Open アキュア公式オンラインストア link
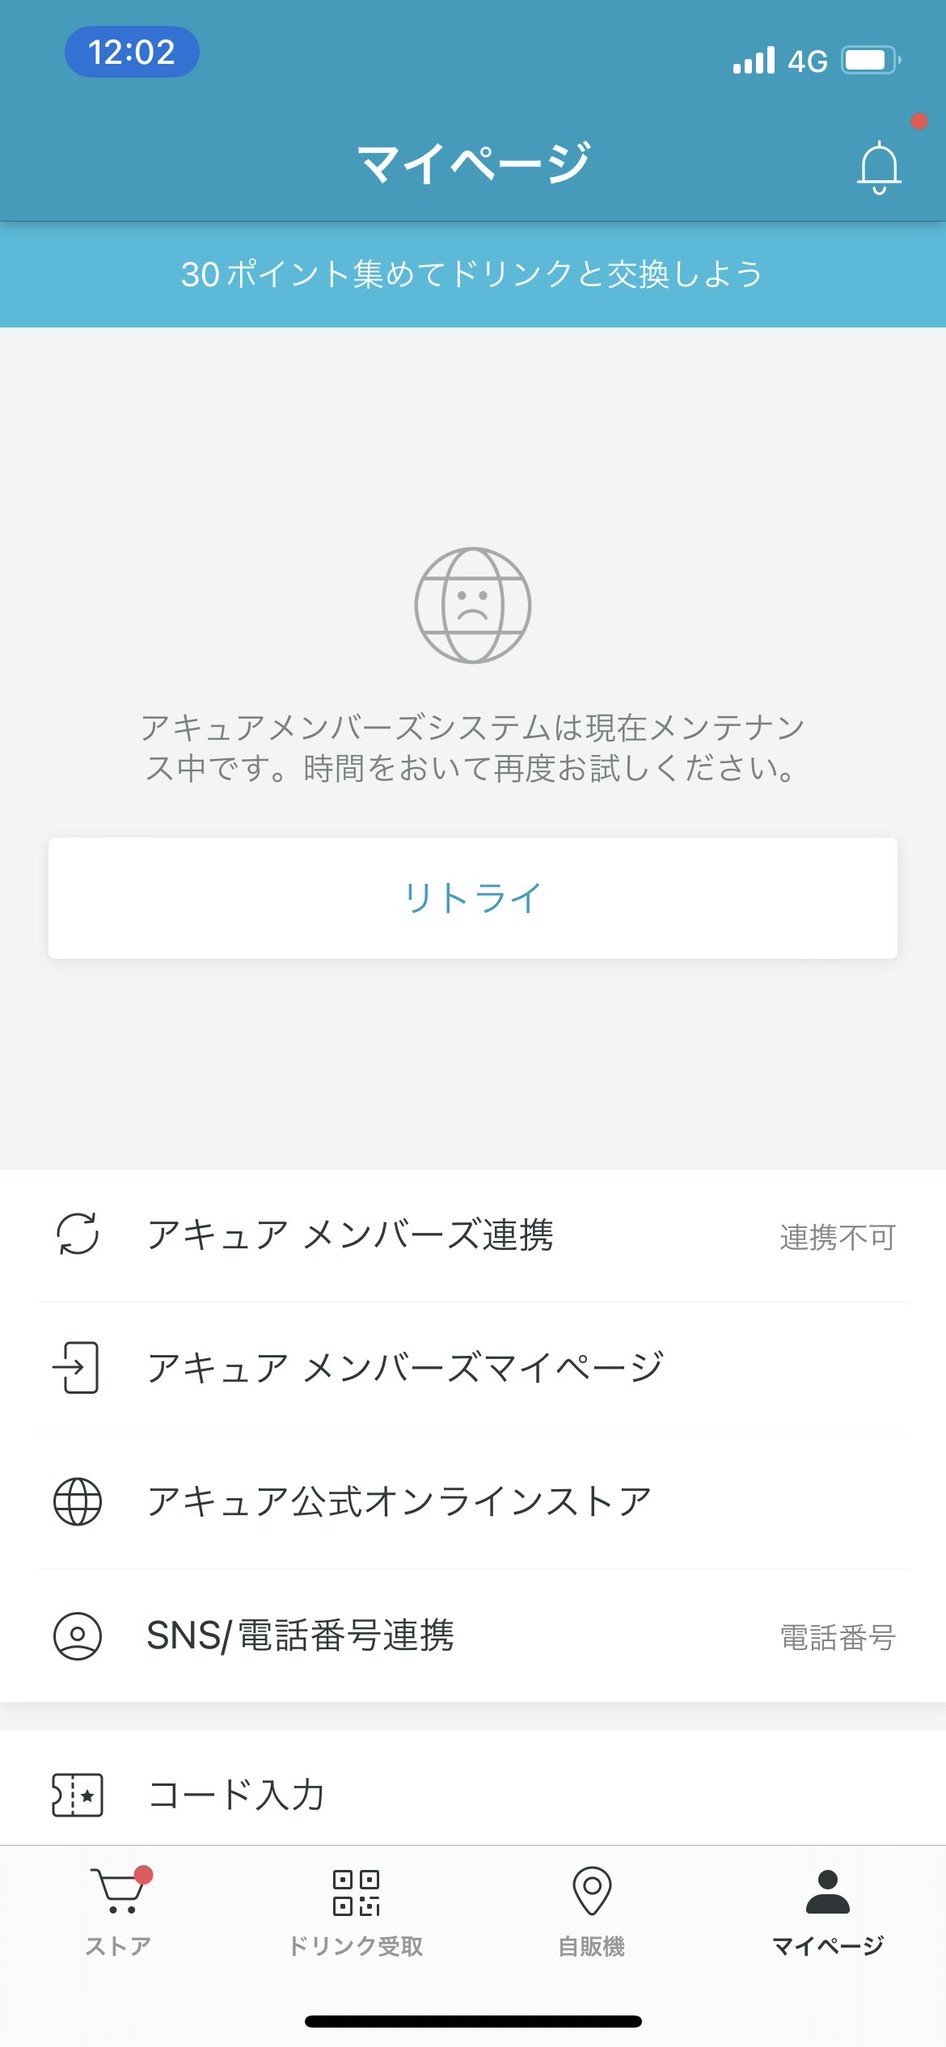 click(x=399, y=1501)
